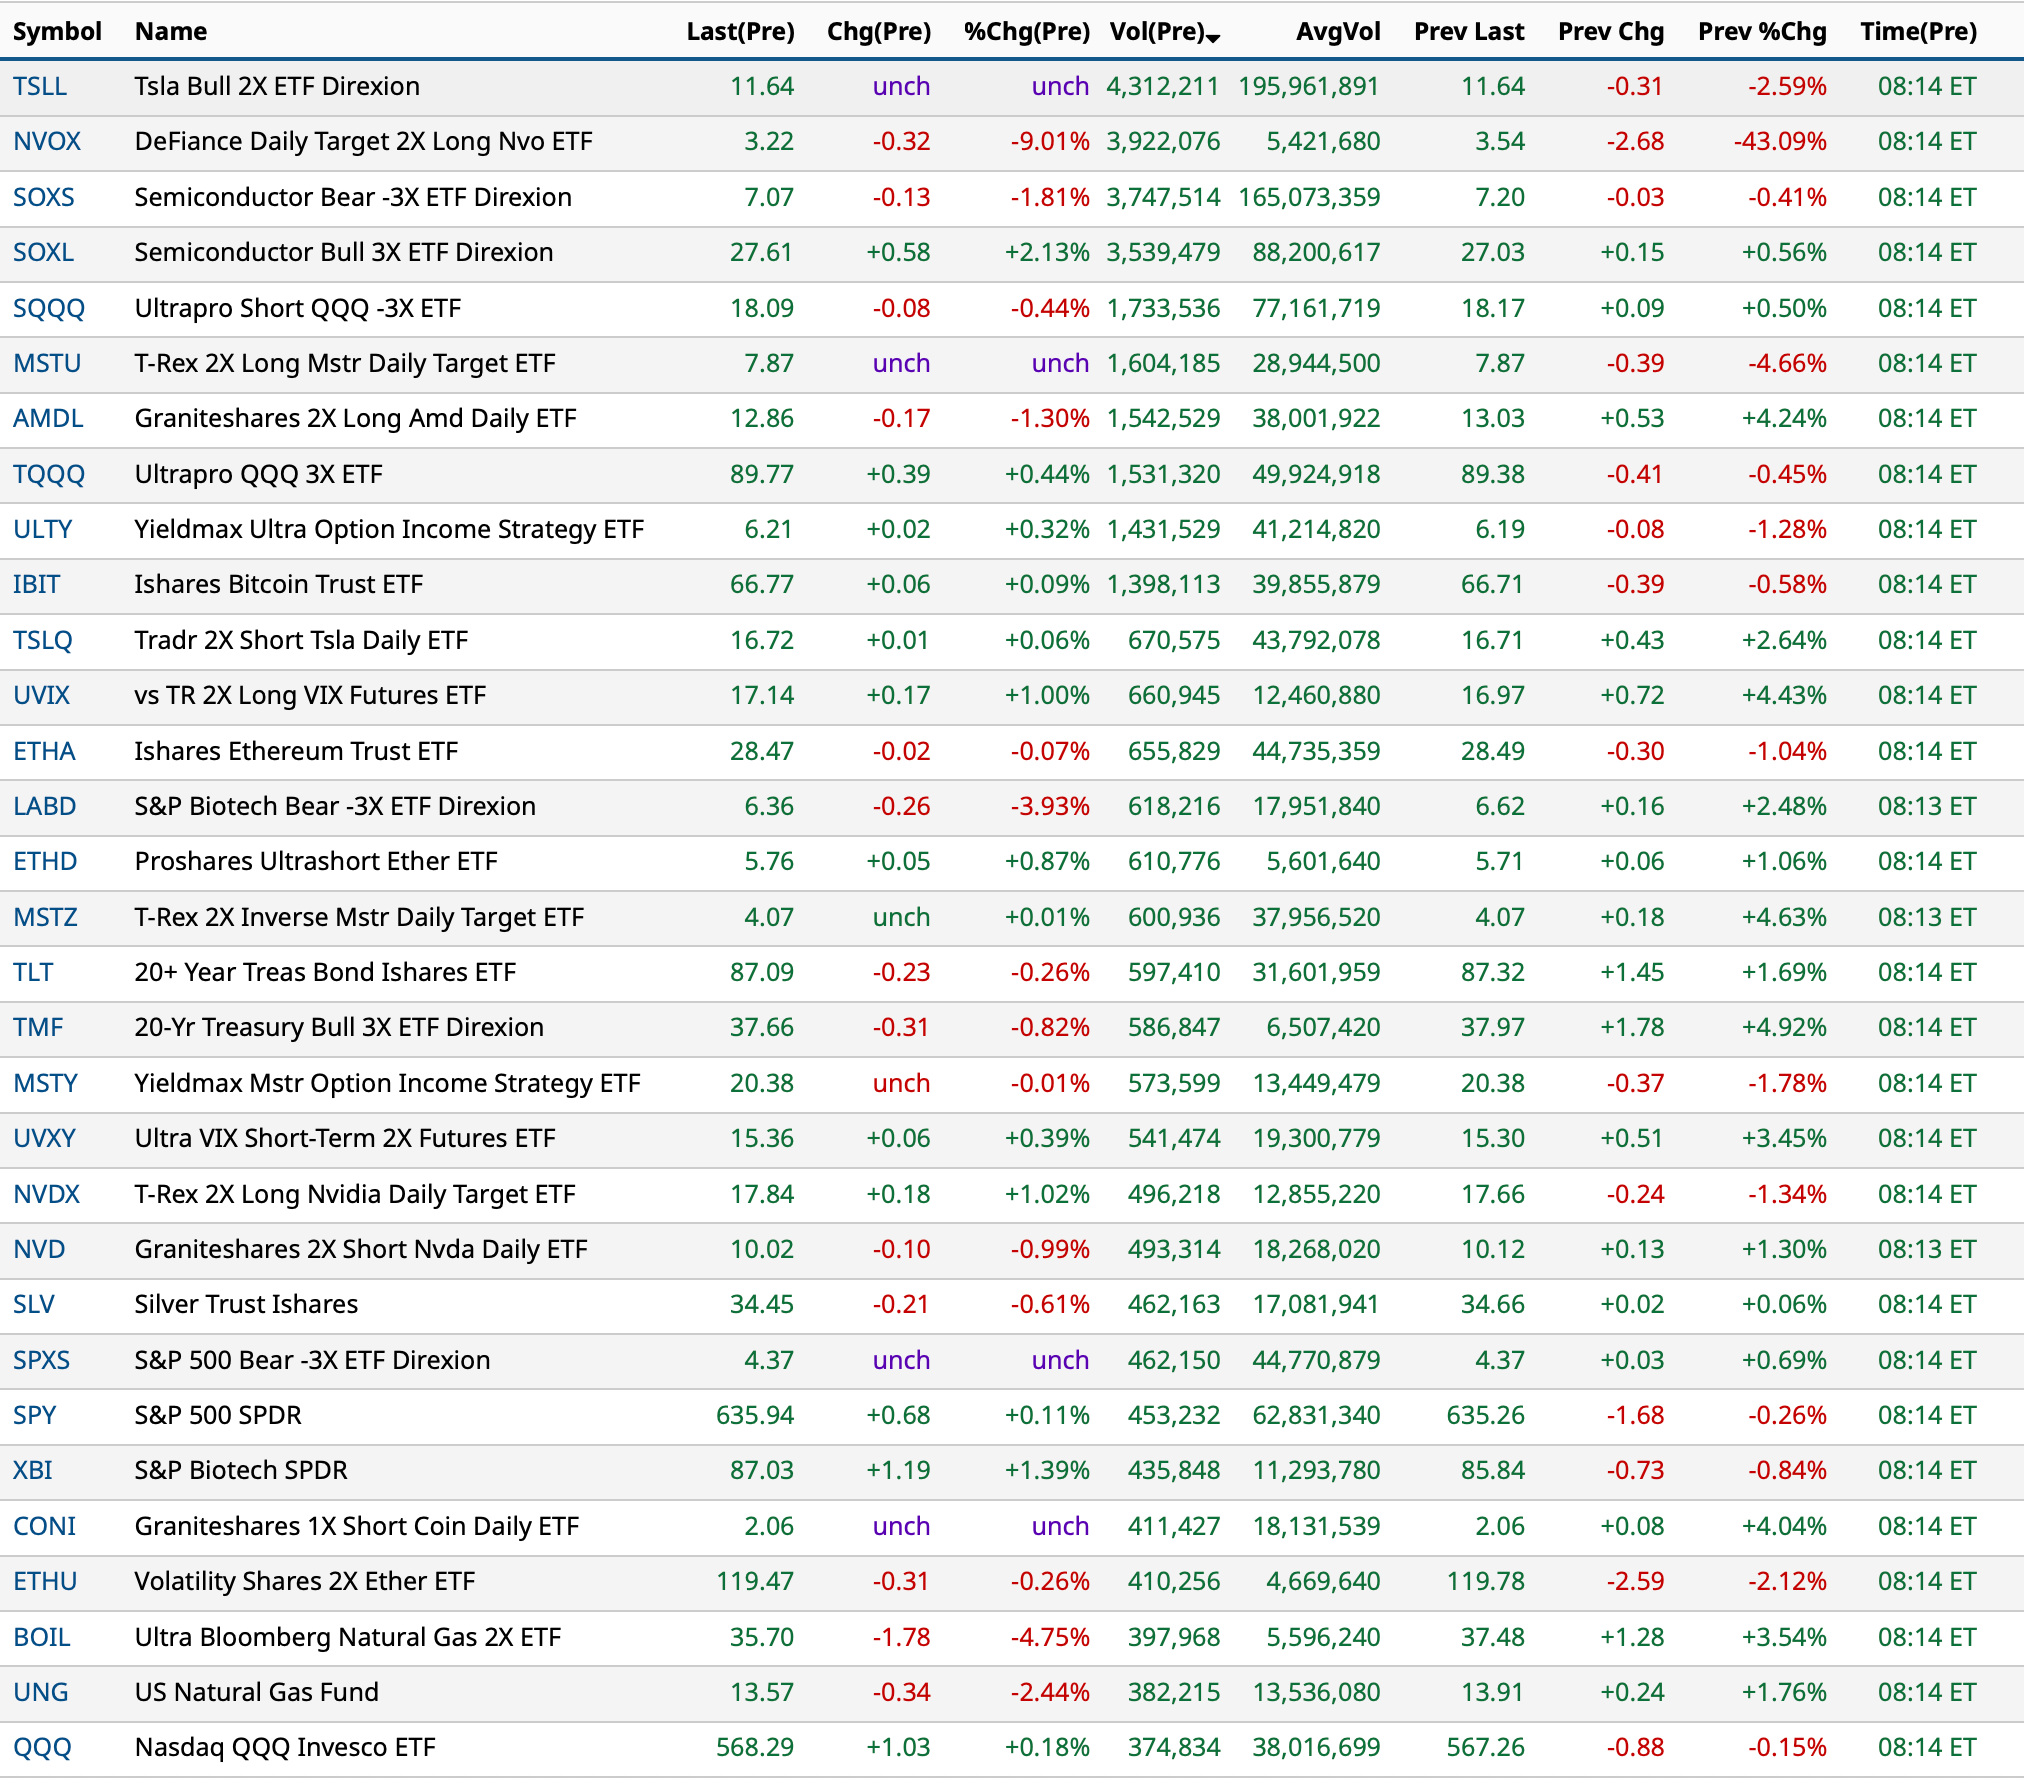Open the NVOX ticker link
Viewport: 2024px width, 1778px height.
point(47,142)
